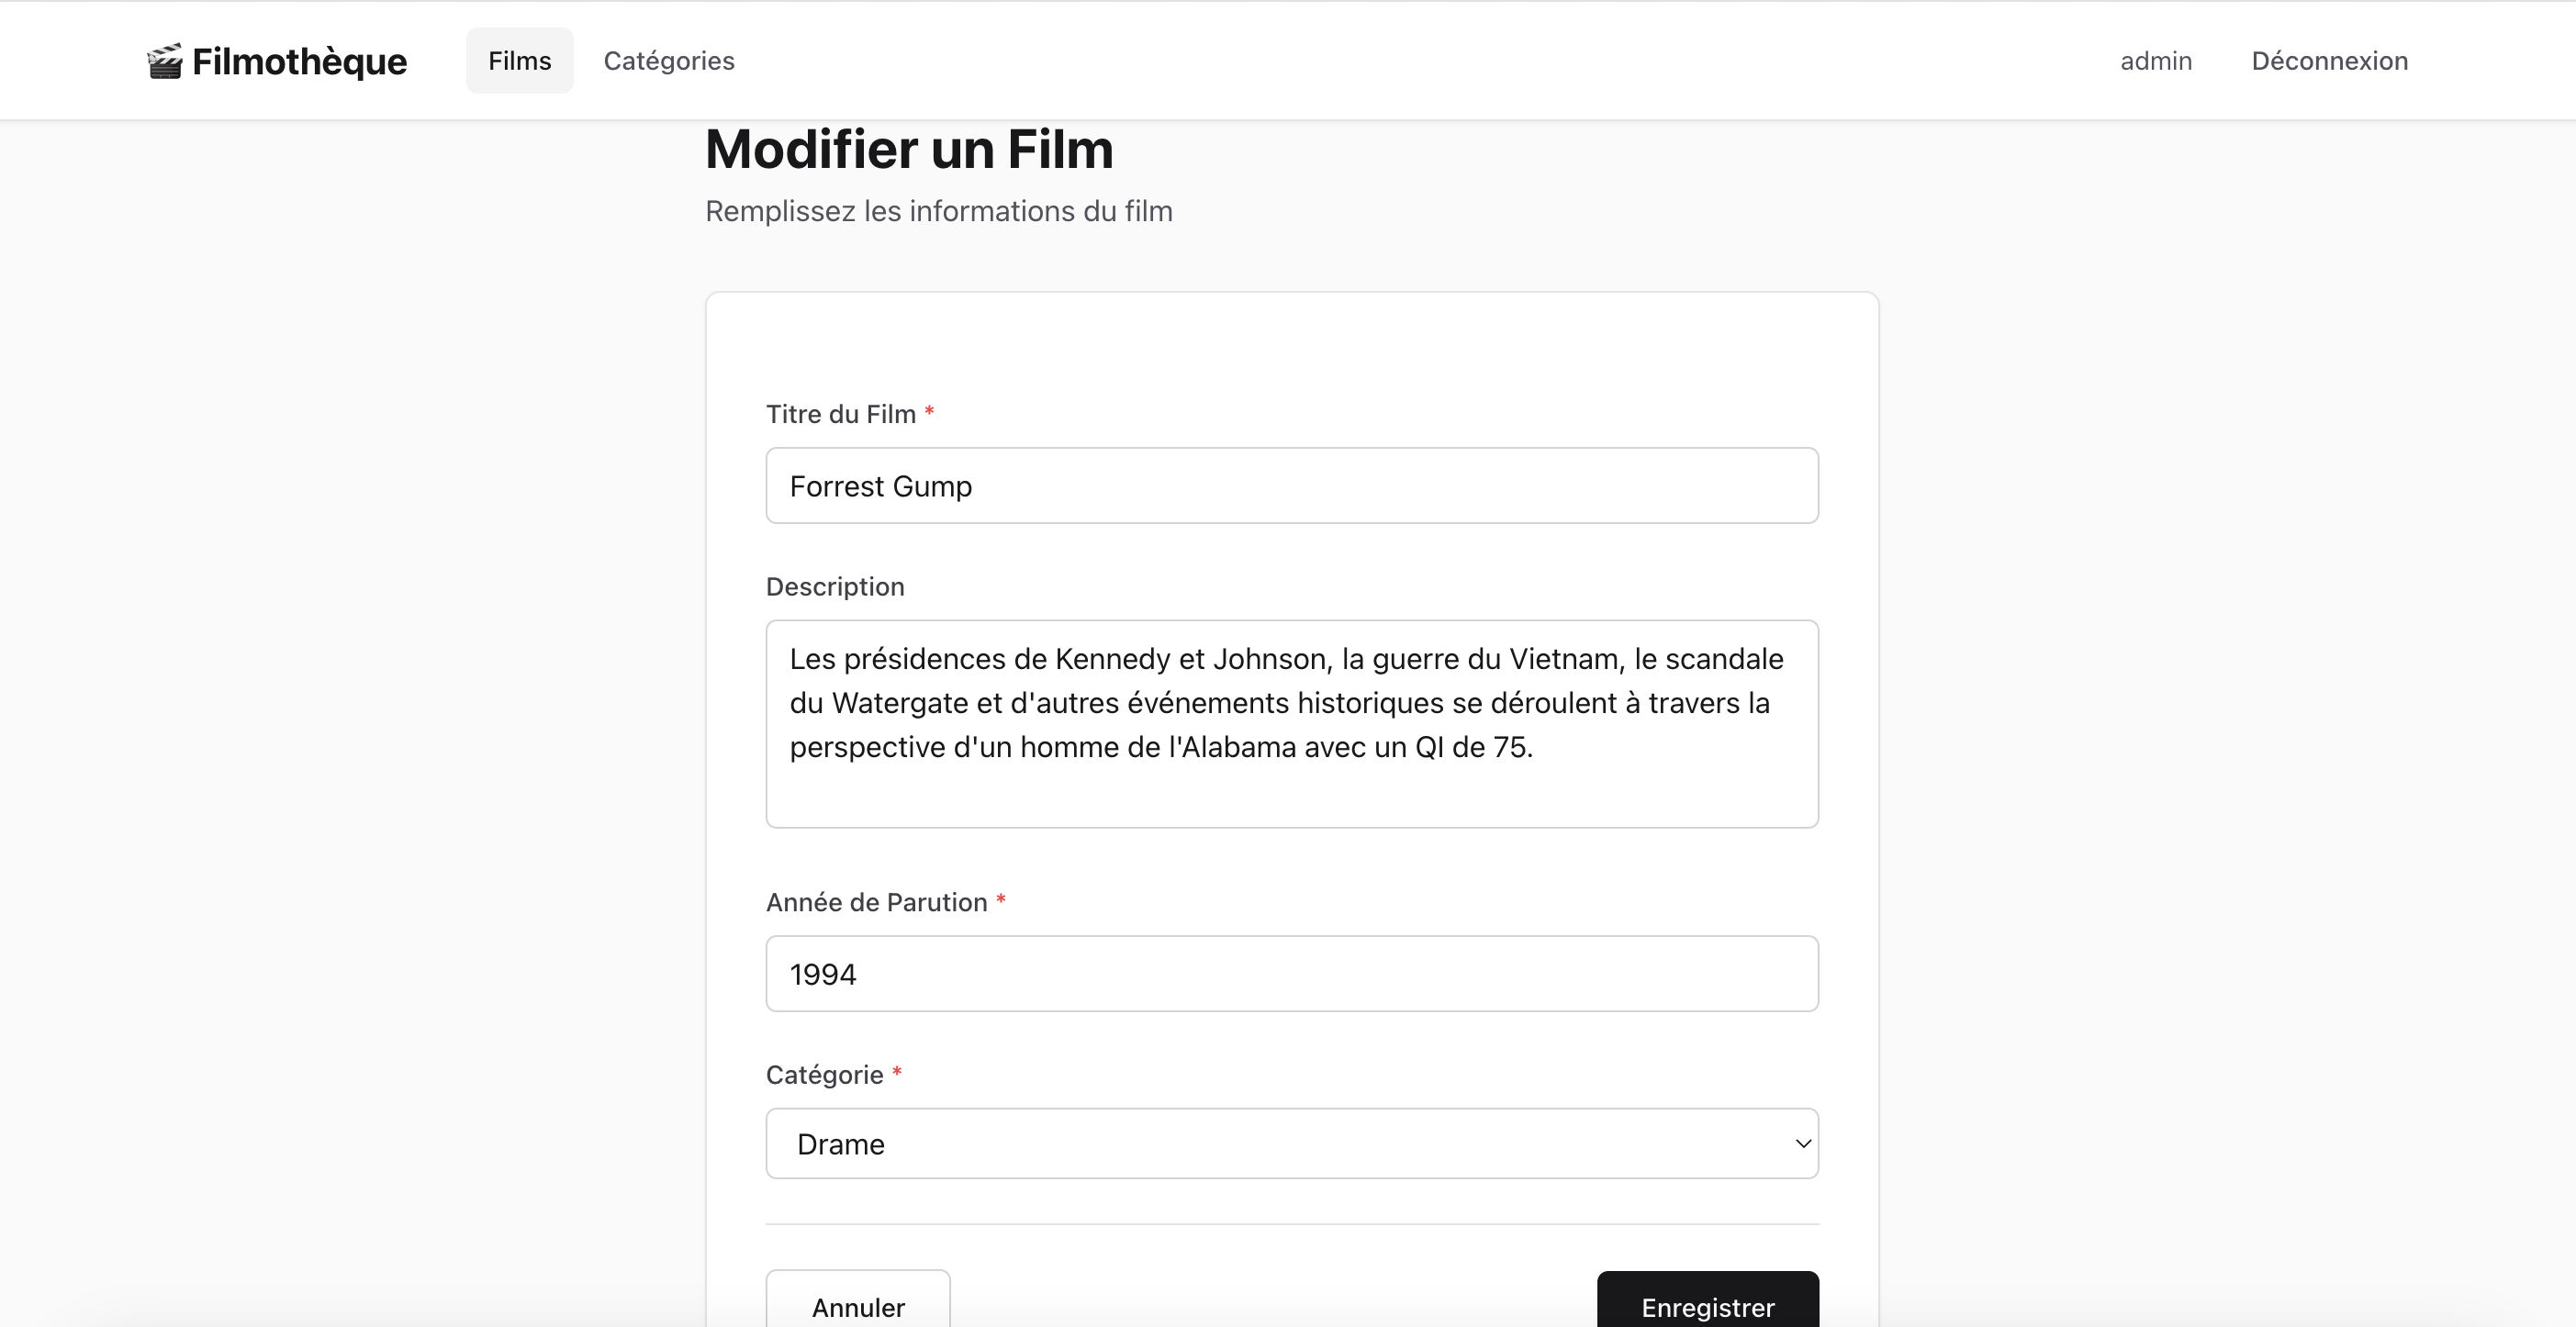Click the Titre du Film label text
Screen dimensions: 2576x1327
tap(840, 414)
